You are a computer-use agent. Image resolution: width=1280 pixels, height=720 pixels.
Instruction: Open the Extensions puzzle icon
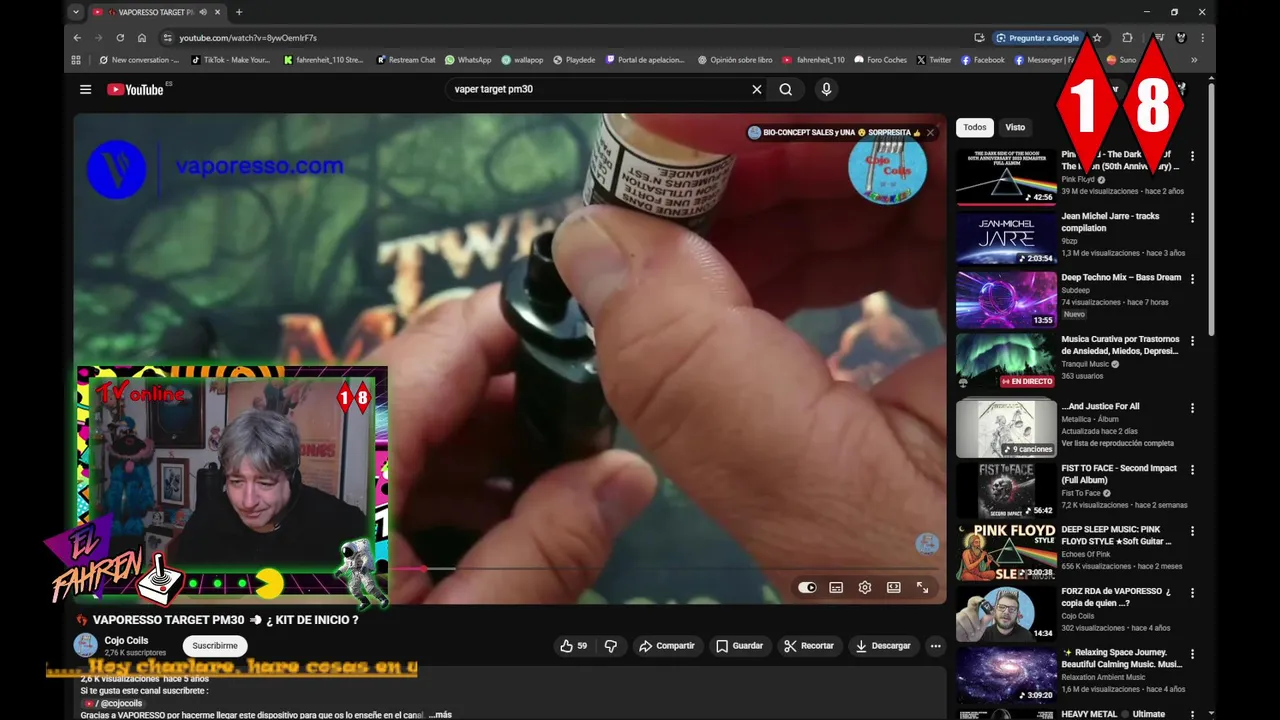(1127, 38)
